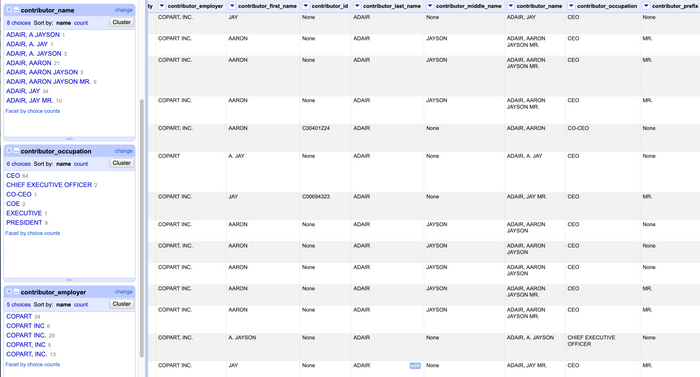Click Cluster button in contributor_name facet
Image resolution: width=700 pixels, height=377 pixels.
point(121,22)
